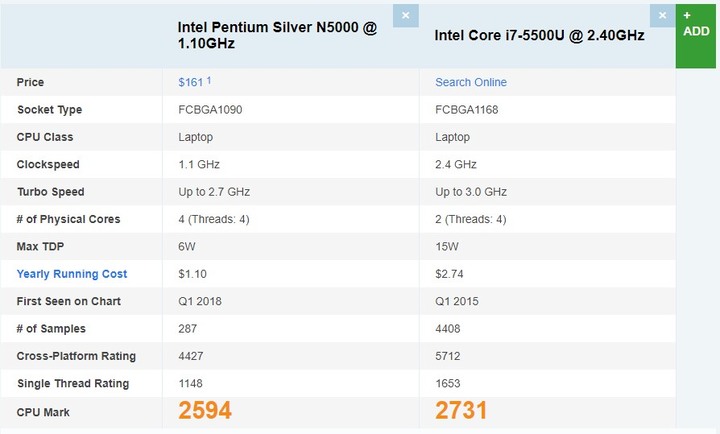720x434 pixels.
Task: Click the CPU Mark row label
Action: (43, 412)
